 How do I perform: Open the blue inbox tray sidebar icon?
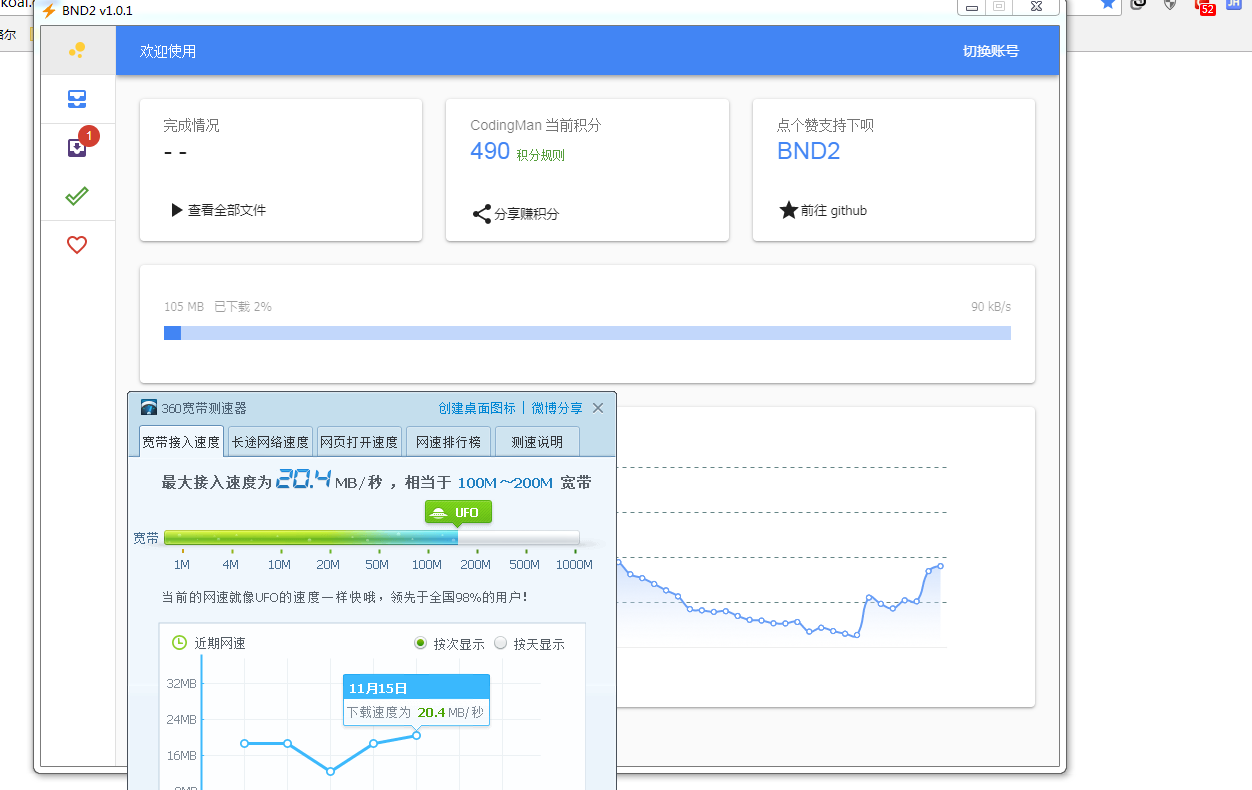[x=77, y=99]
